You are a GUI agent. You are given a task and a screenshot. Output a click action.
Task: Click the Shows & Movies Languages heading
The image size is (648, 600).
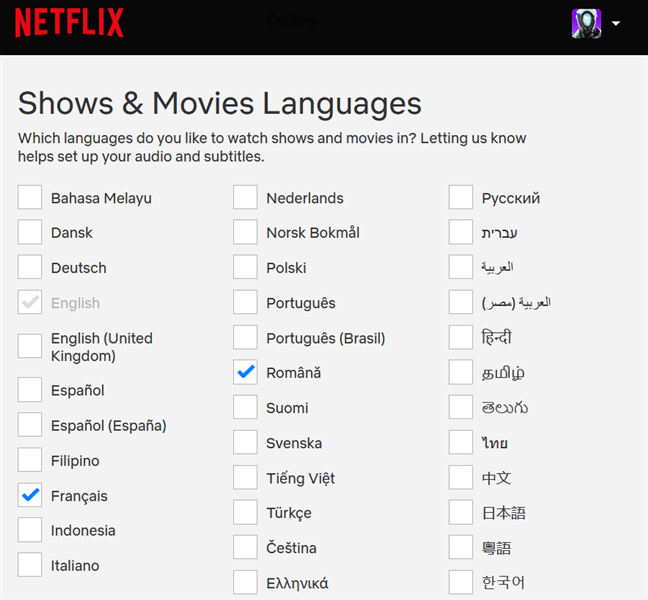click(x=220, y=104)
